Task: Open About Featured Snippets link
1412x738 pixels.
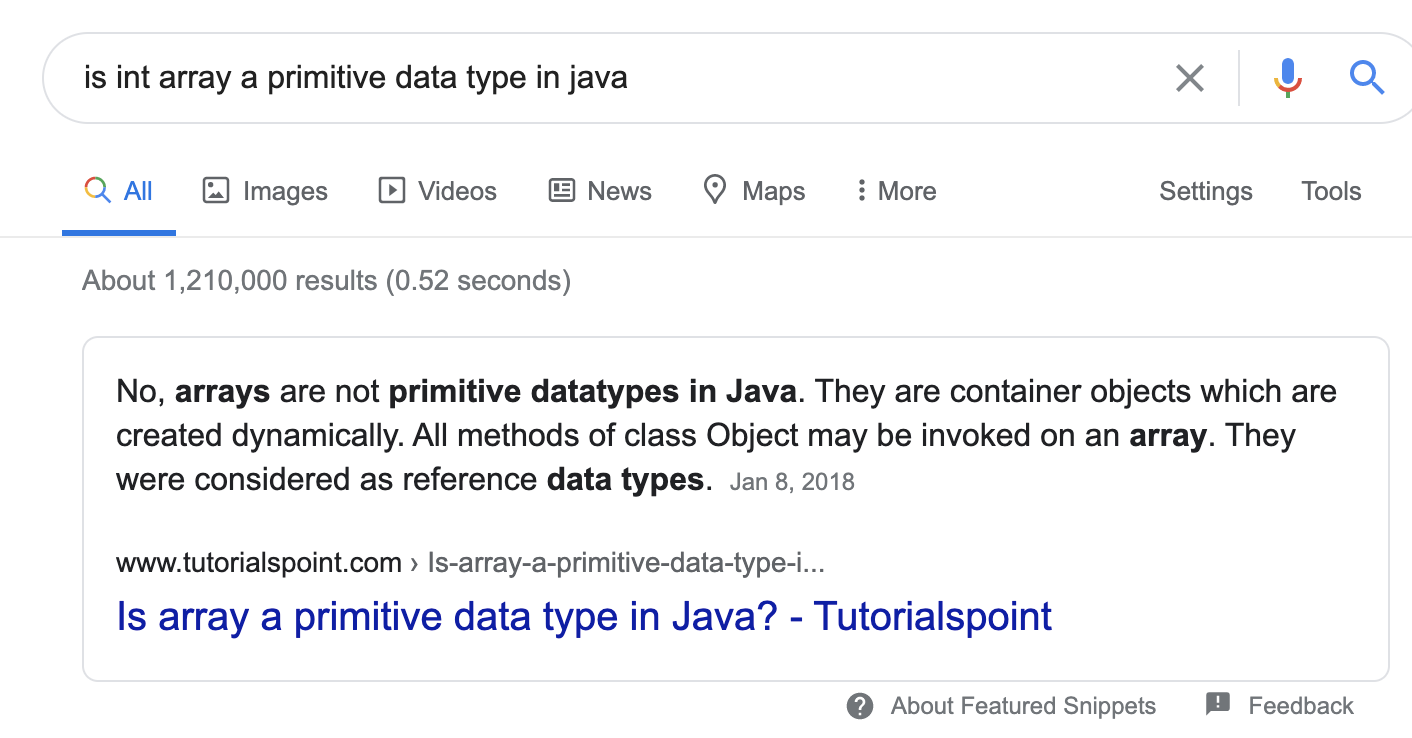Action: (1023, 706)
